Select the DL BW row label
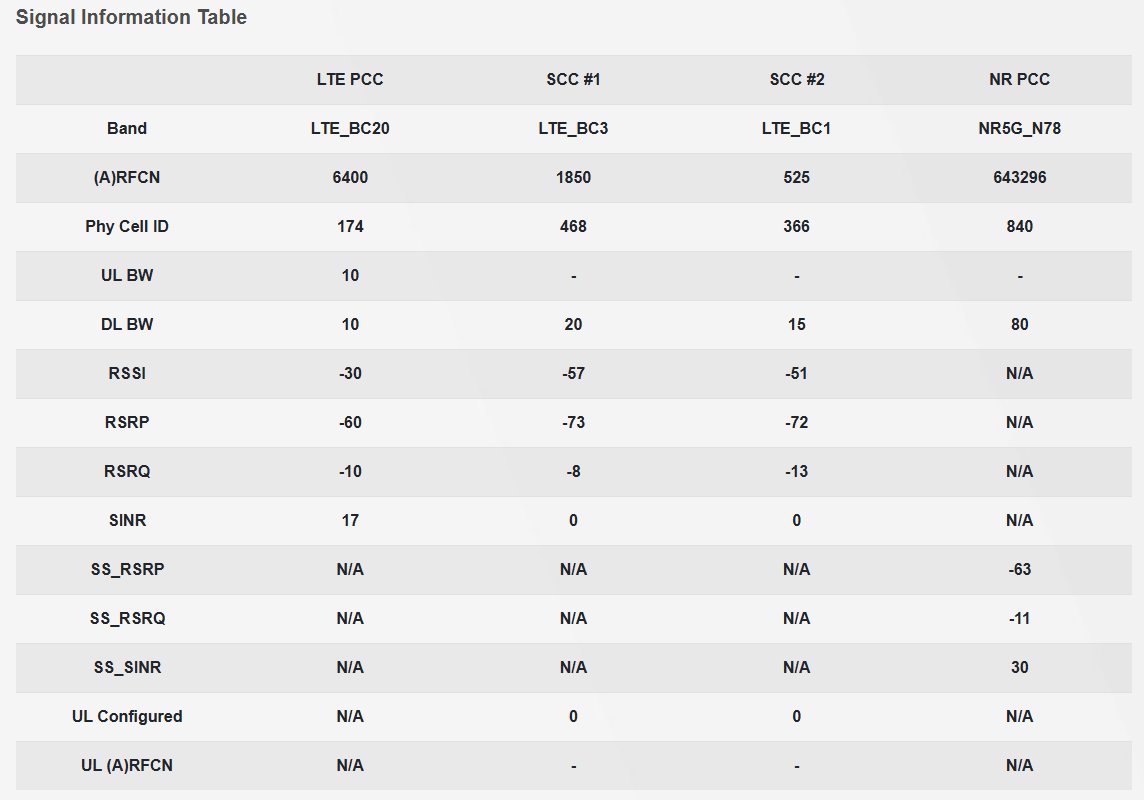Image resolution: width=1144 pixels, height=800 pixels. coord(127,324)
